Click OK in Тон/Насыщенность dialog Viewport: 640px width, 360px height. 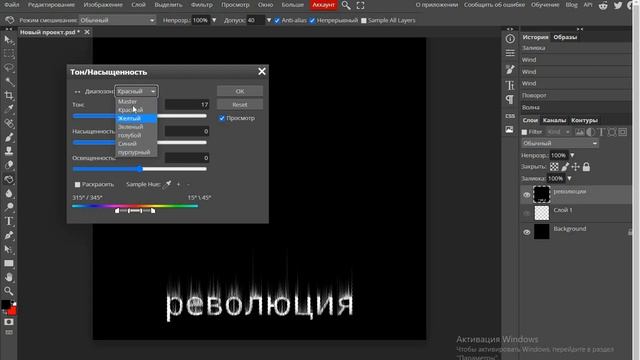tap(240, 91)
